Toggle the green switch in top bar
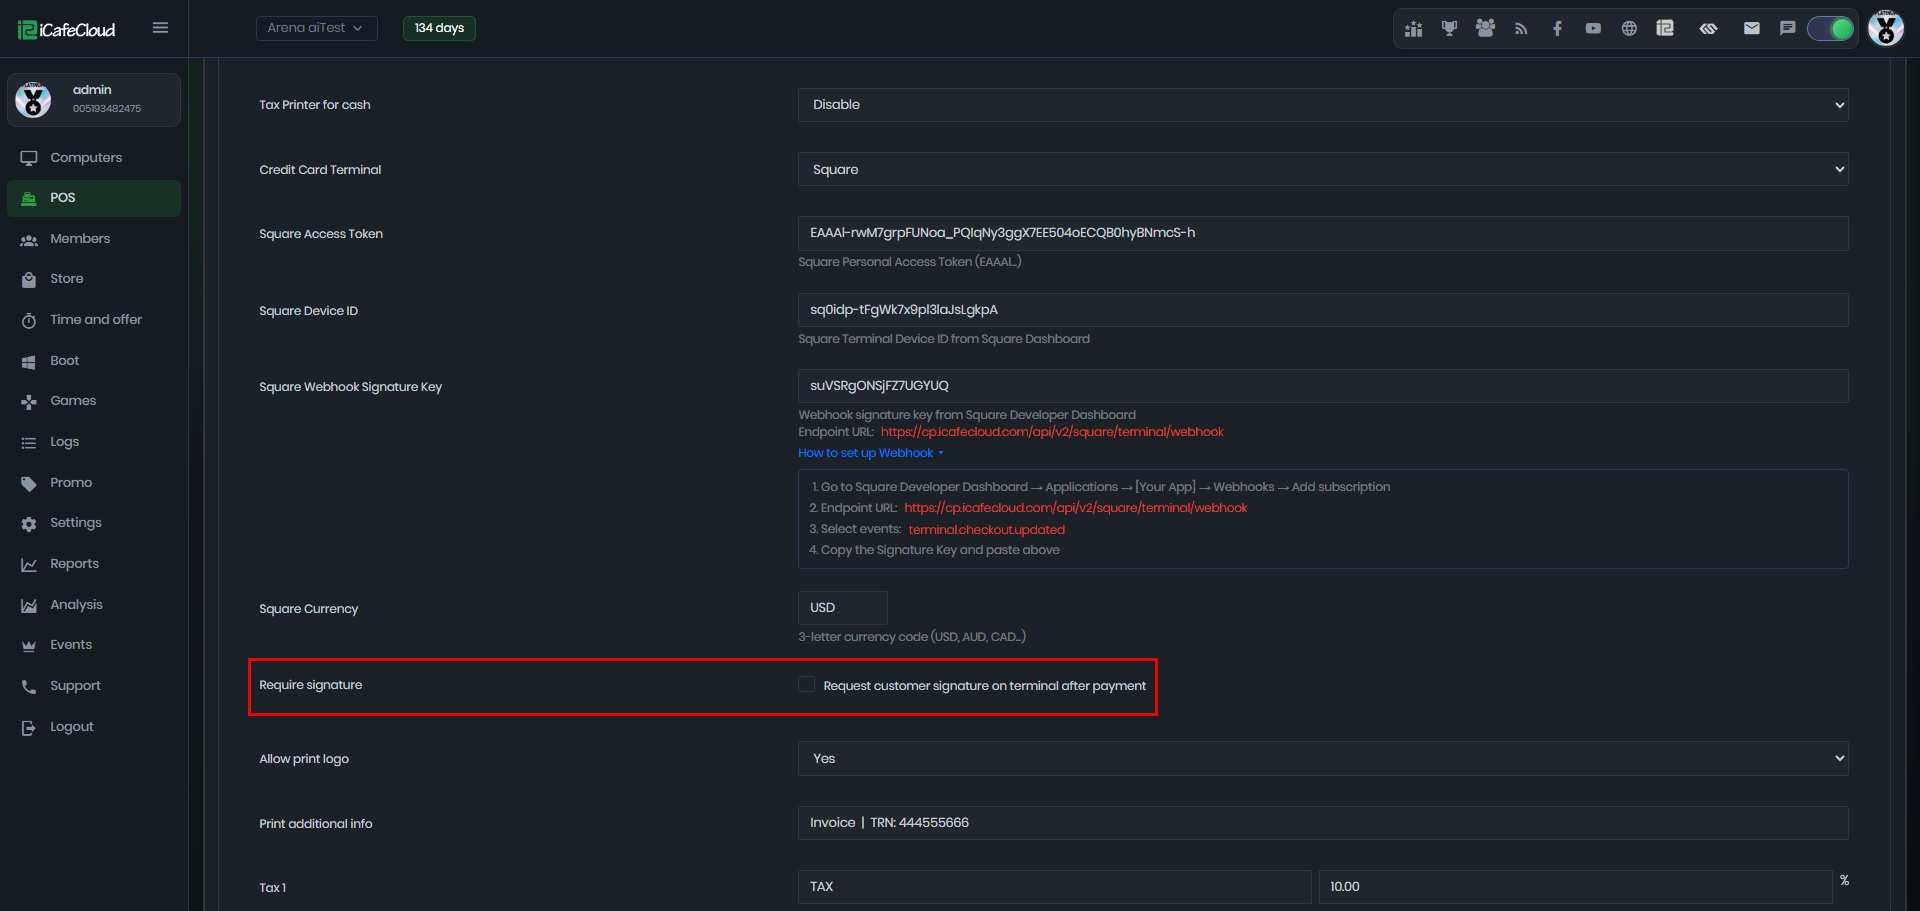Image resolution: width=1920 pixels, height=911 pixels. (1831, 29)
